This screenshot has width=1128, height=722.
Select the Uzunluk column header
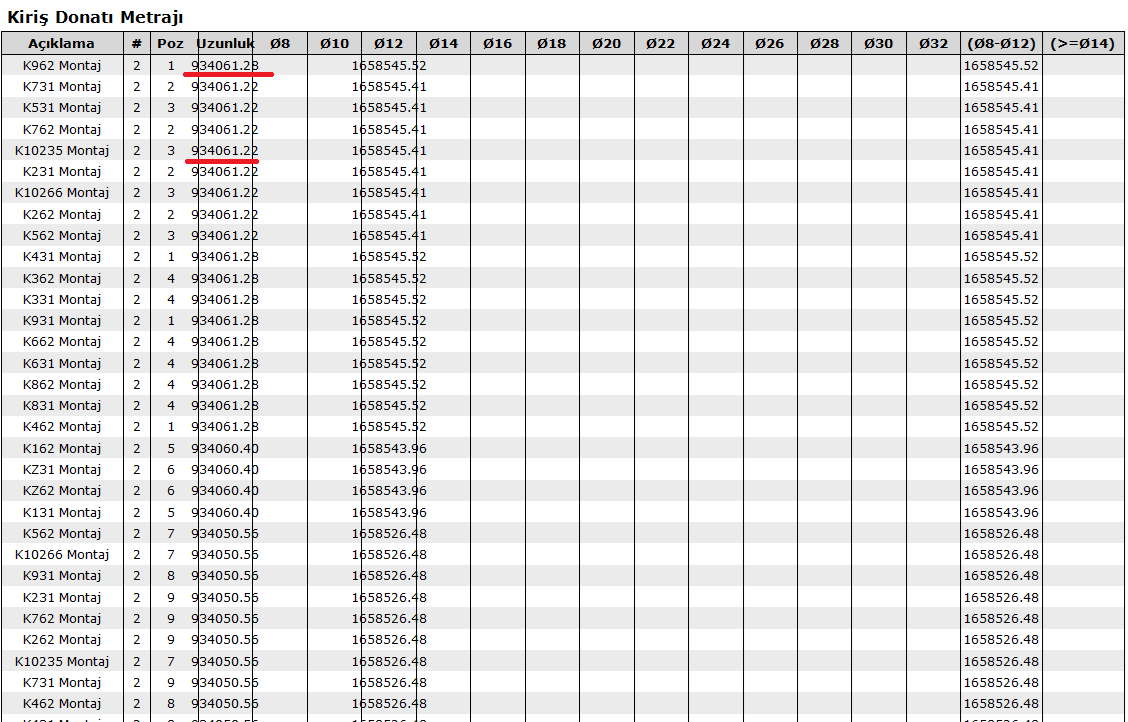(225, 44)
